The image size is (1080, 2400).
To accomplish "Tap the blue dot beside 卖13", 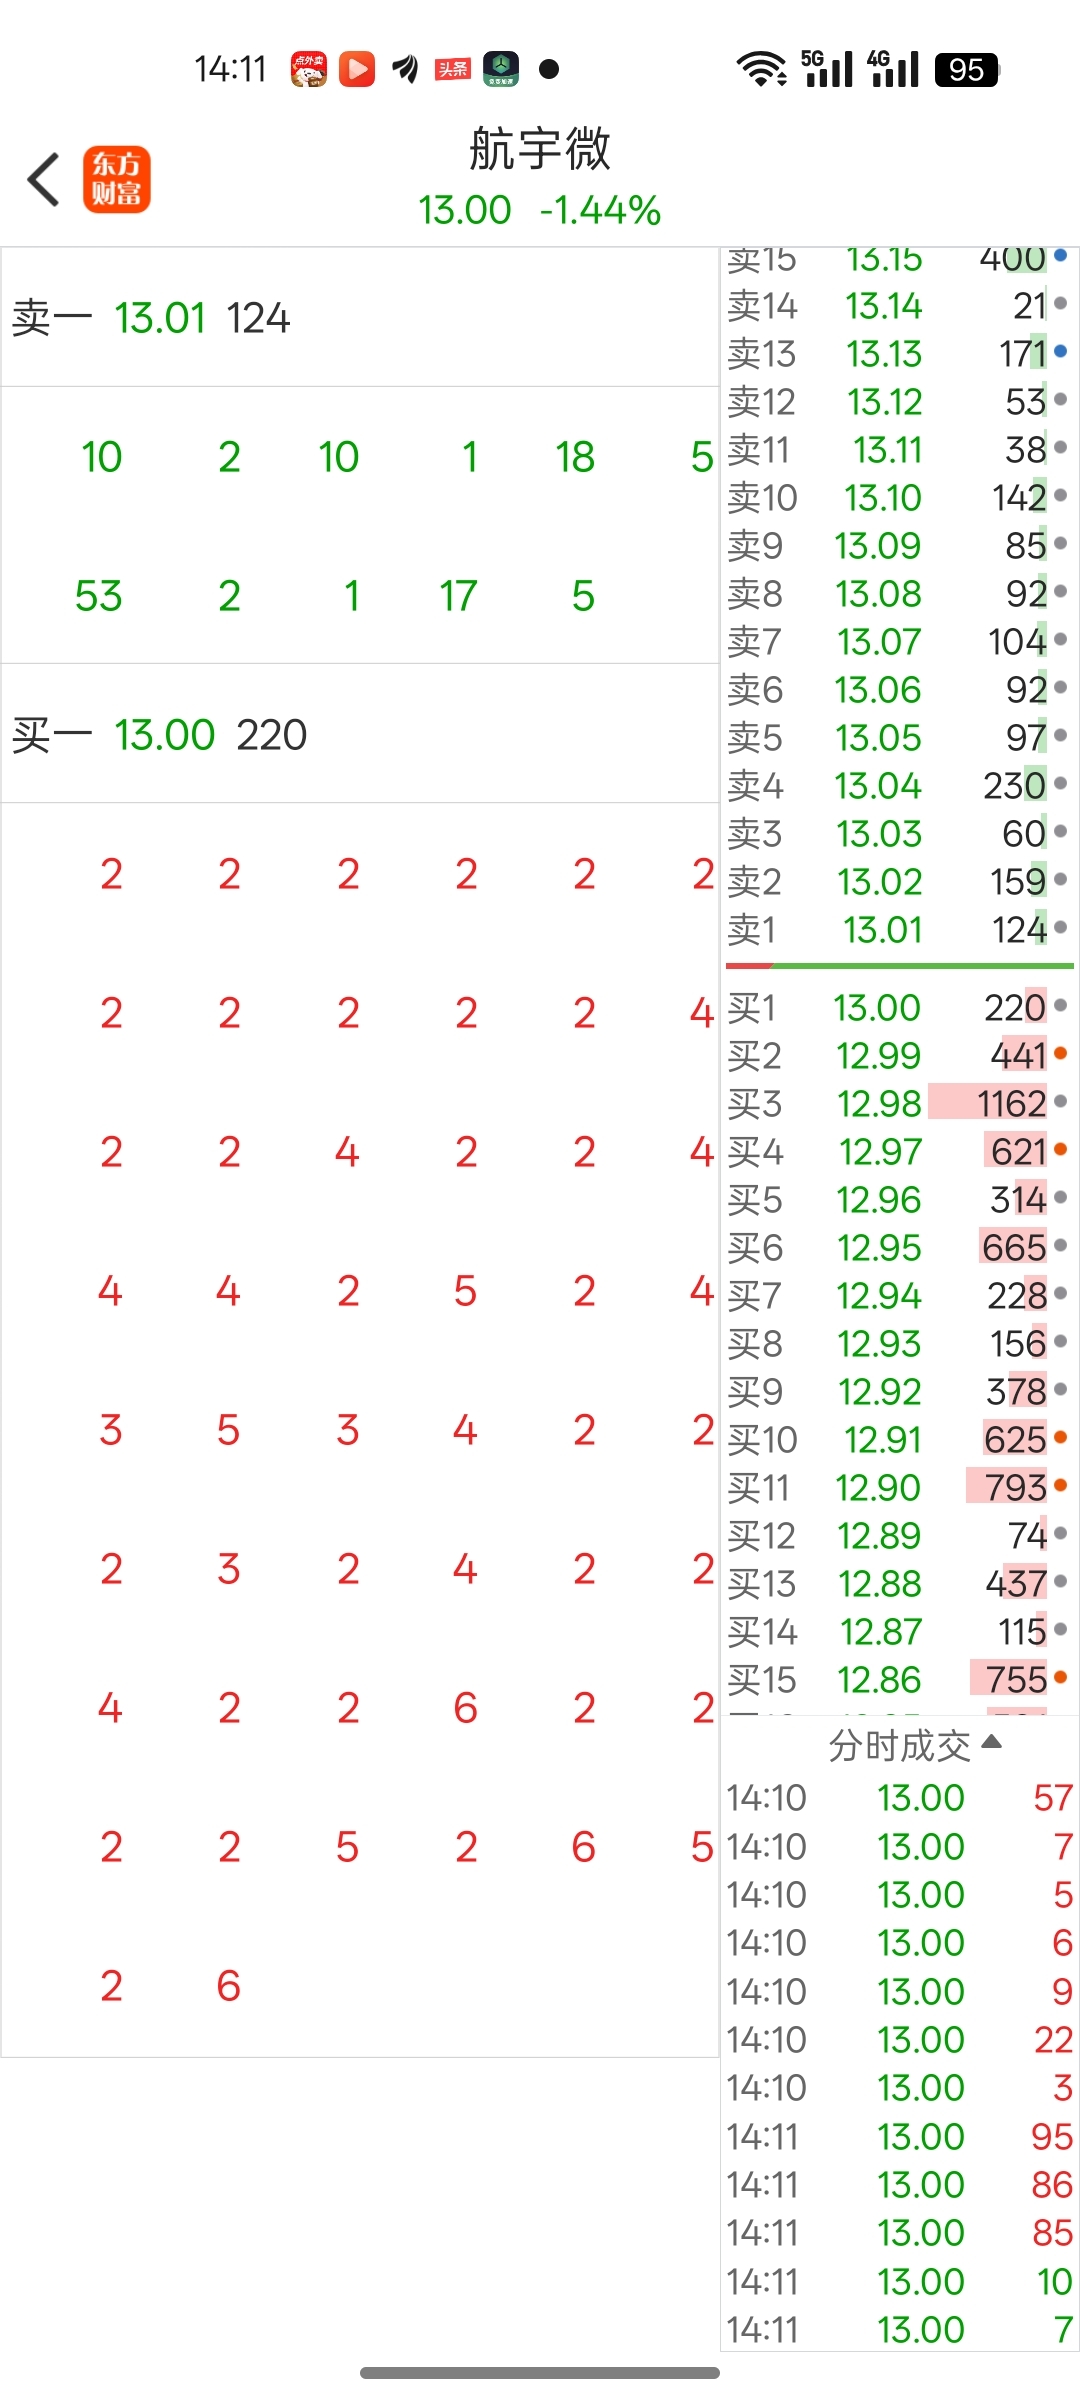I will click(1060, 352).
